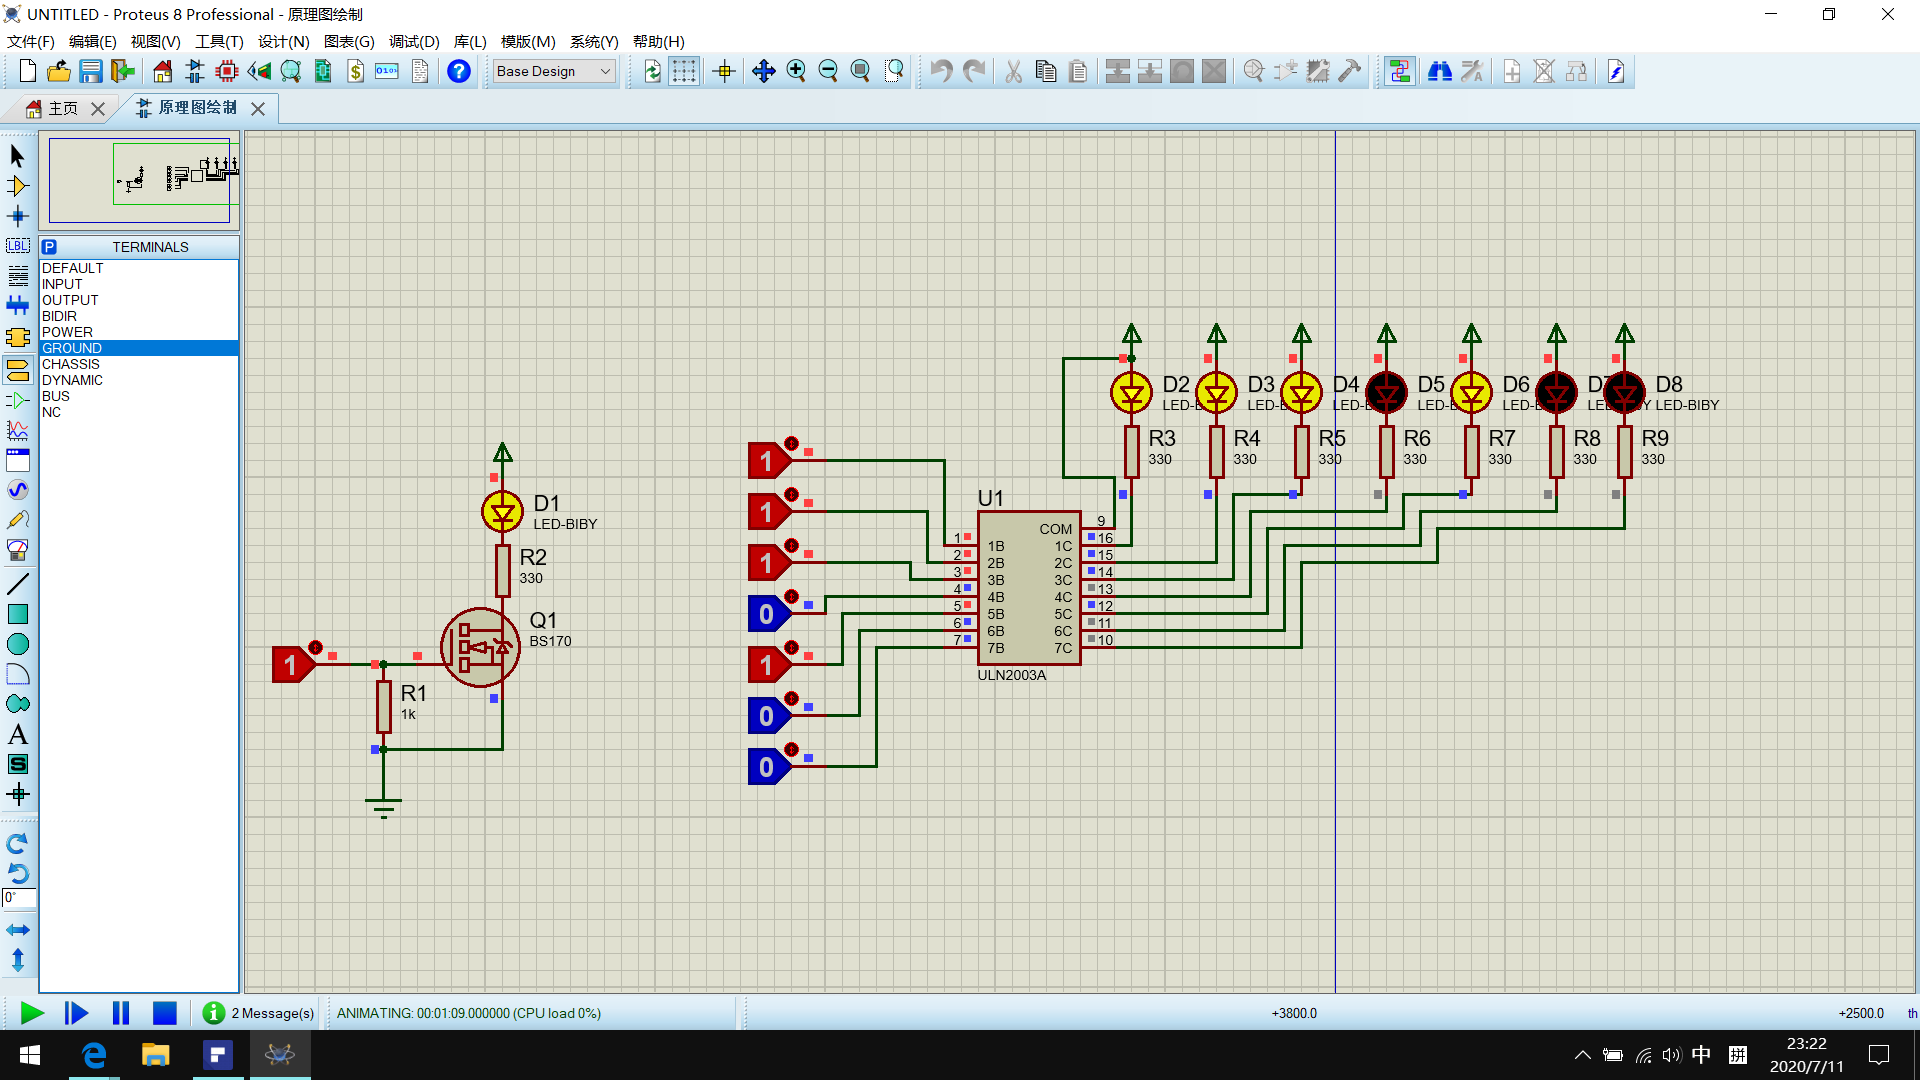Toggle logic state driving Q1 gate
The image size is (1920, 1080).
click(292, 664)
